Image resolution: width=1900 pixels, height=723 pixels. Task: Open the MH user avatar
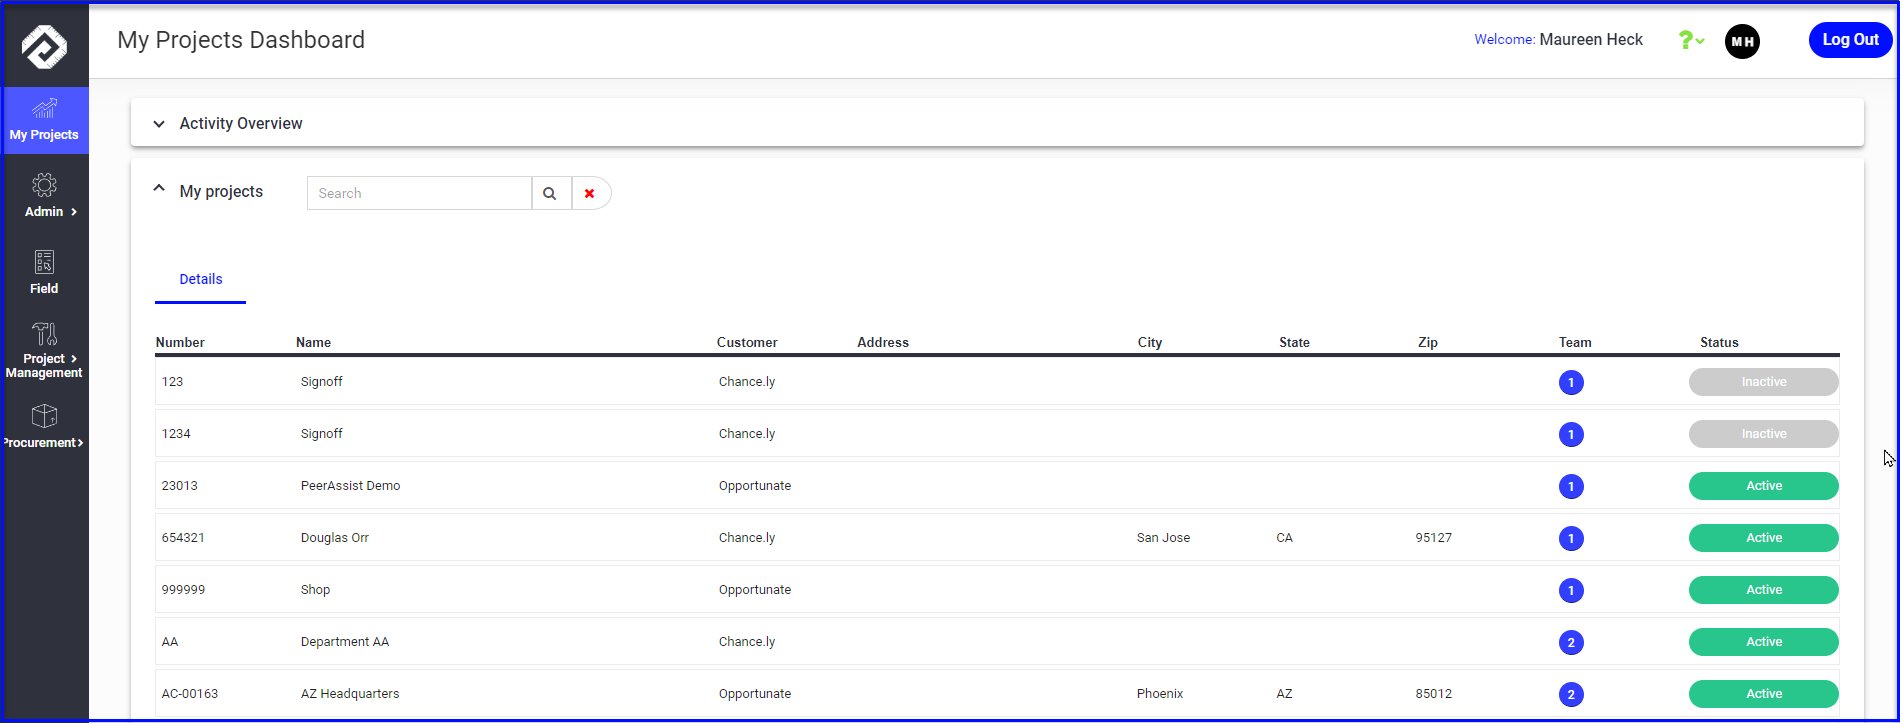pos(1742,41)
